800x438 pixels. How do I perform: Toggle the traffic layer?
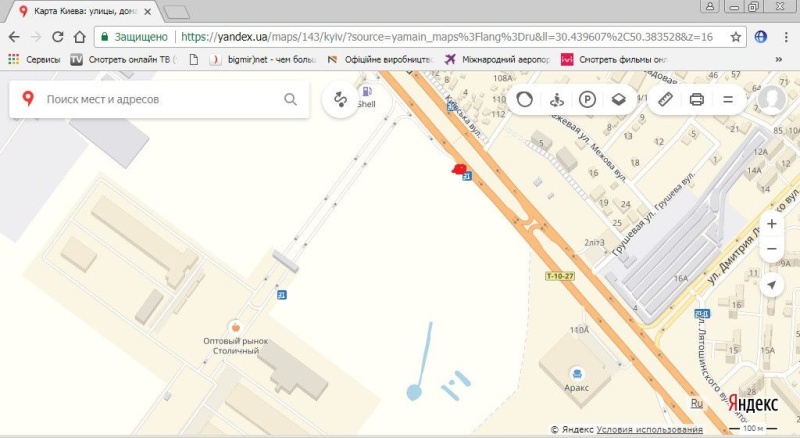pos(525,100)
